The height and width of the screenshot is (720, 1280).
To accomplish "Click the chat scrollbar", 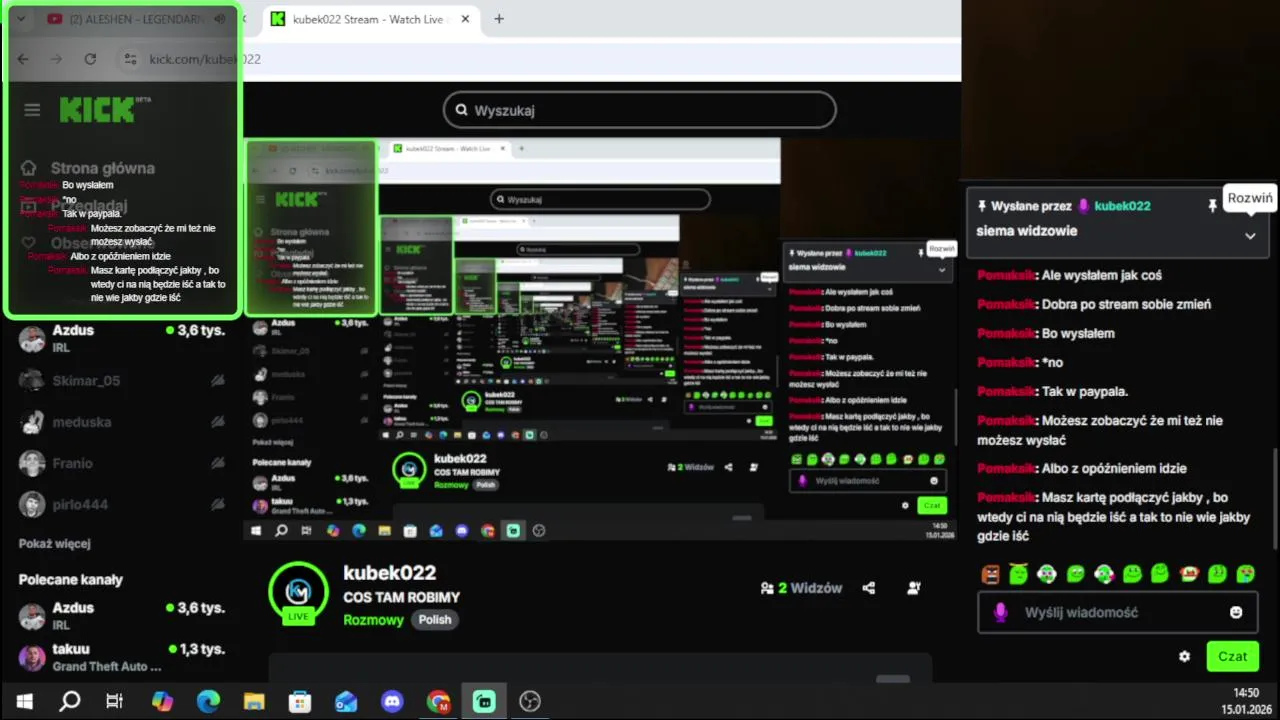I will [1274, 498].
